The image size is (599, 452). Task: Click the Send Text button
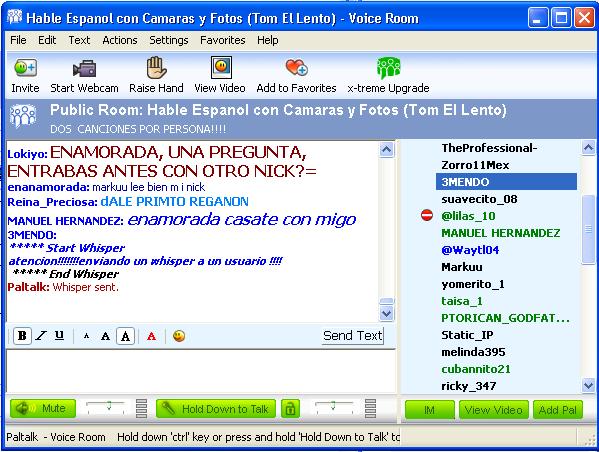[x=352, y=336]
